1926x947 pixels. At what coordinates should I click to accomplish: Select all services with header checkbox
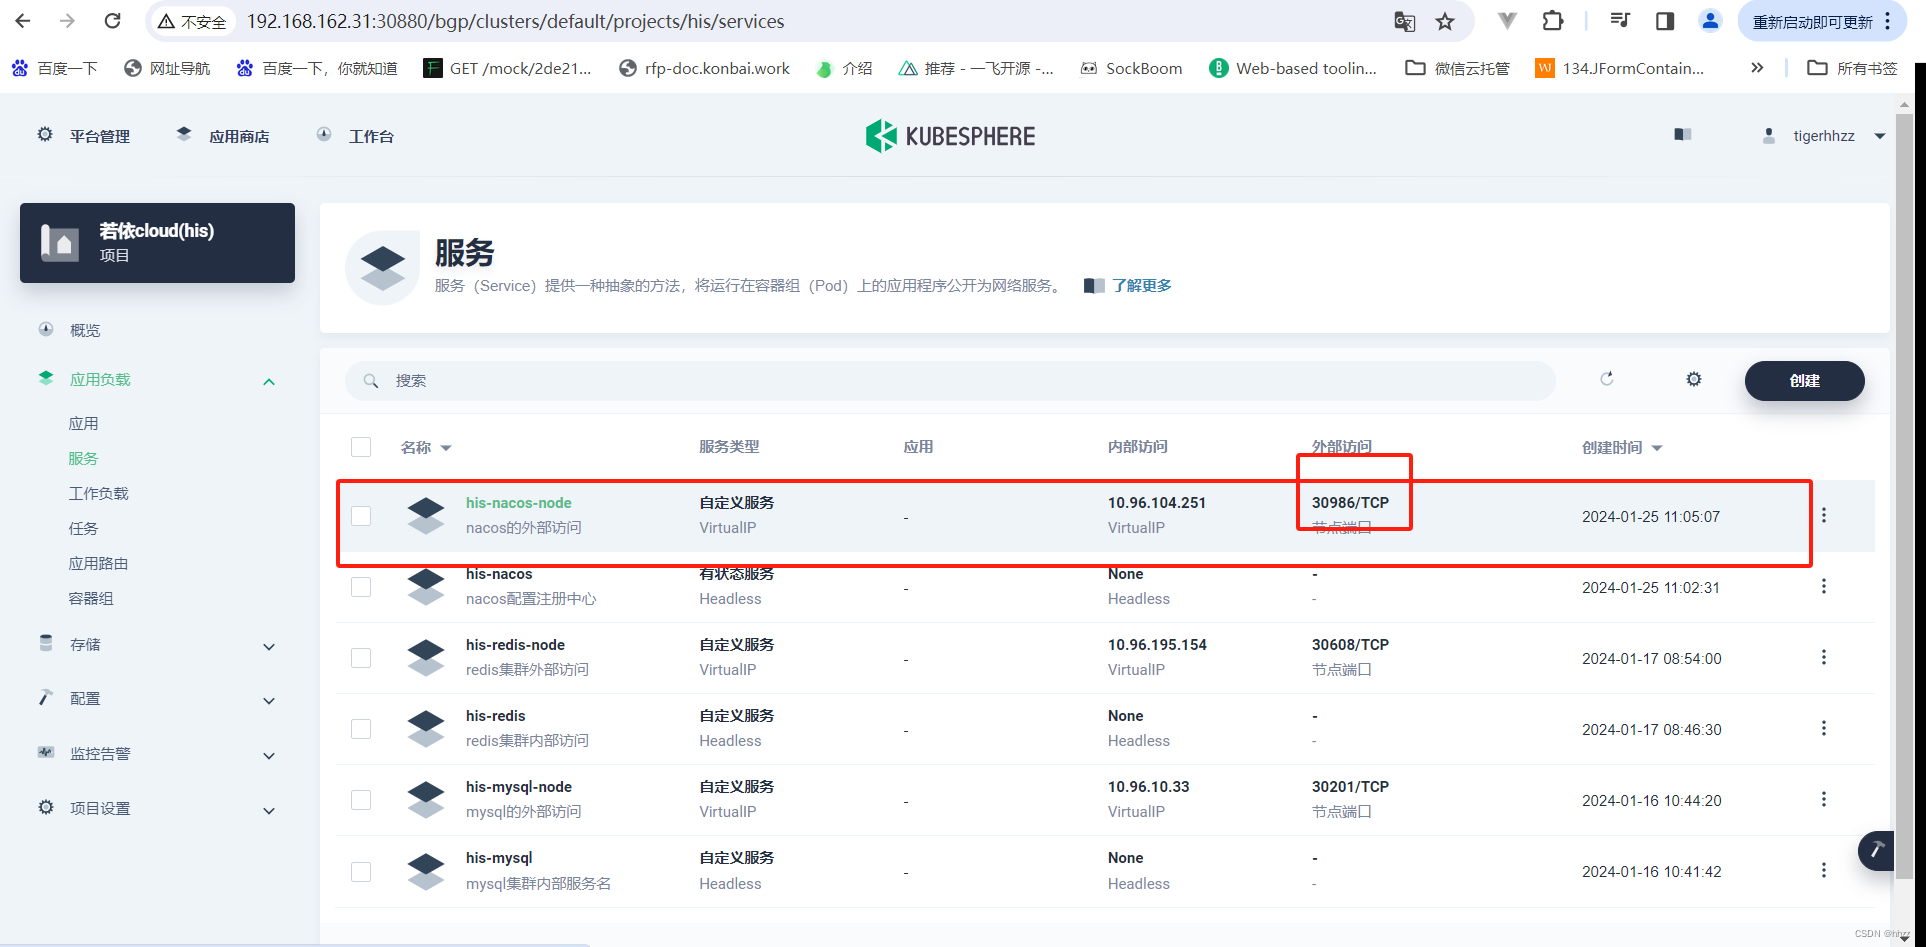[361, 447]
